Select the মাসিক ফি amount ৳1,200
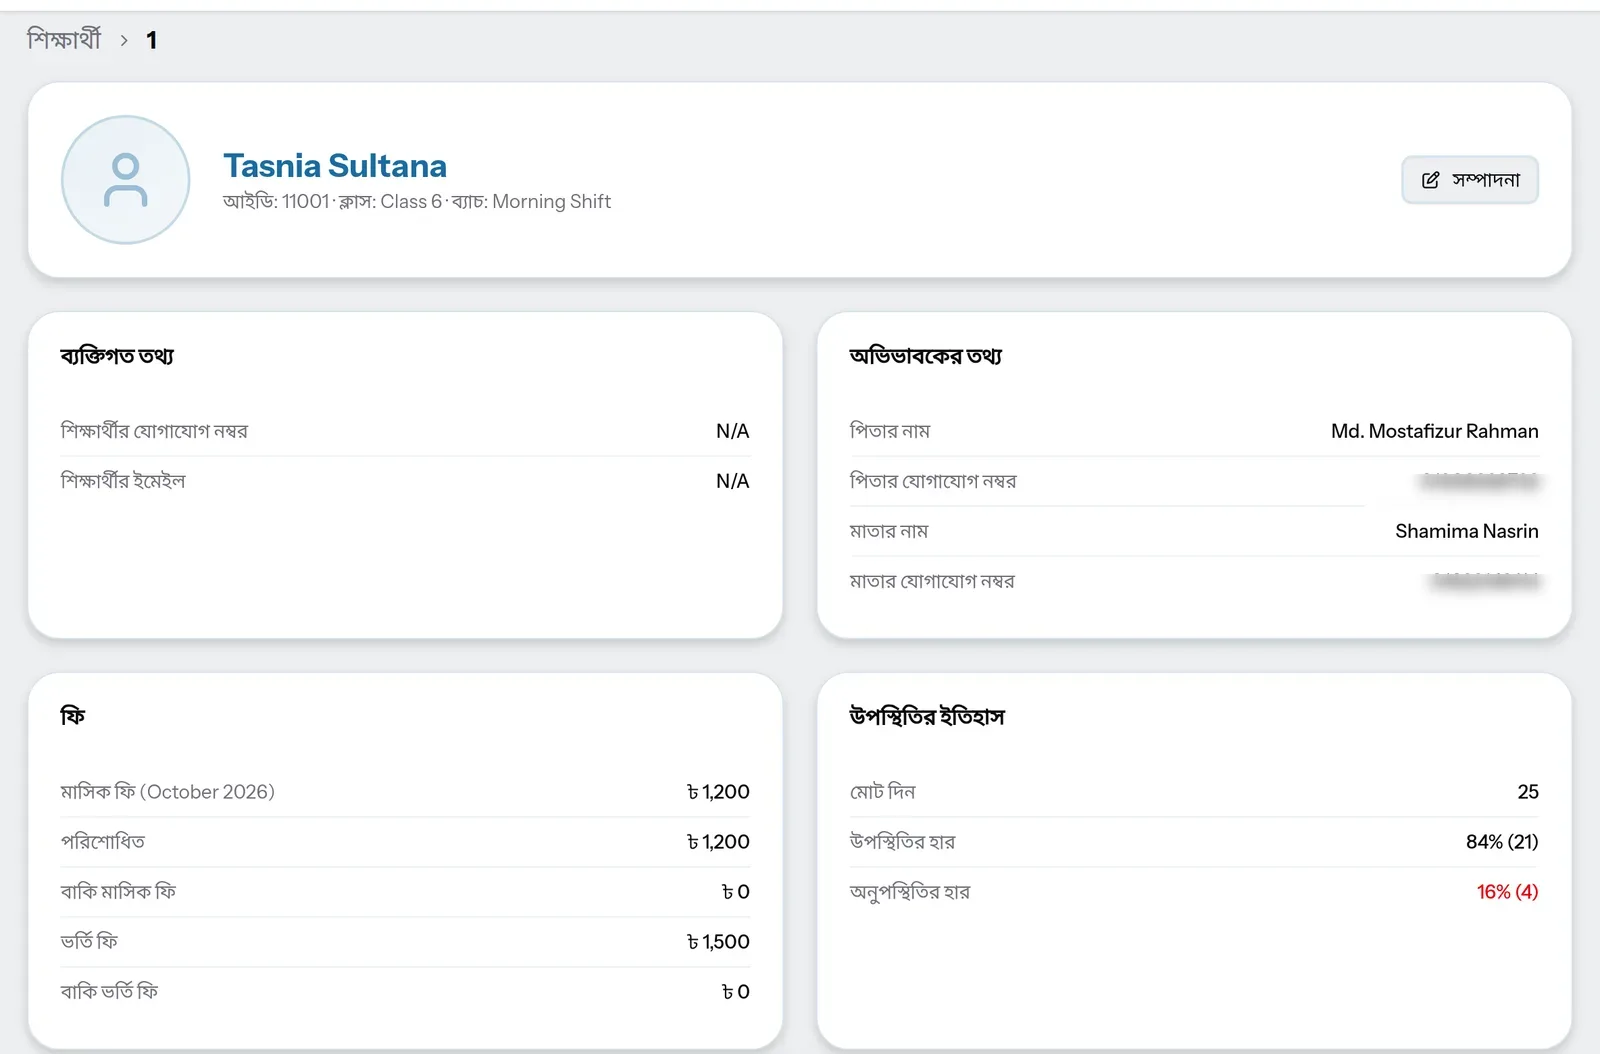Image resolution: width=1600 pixels, height=1054 pixels. click(x=718, y=792)
